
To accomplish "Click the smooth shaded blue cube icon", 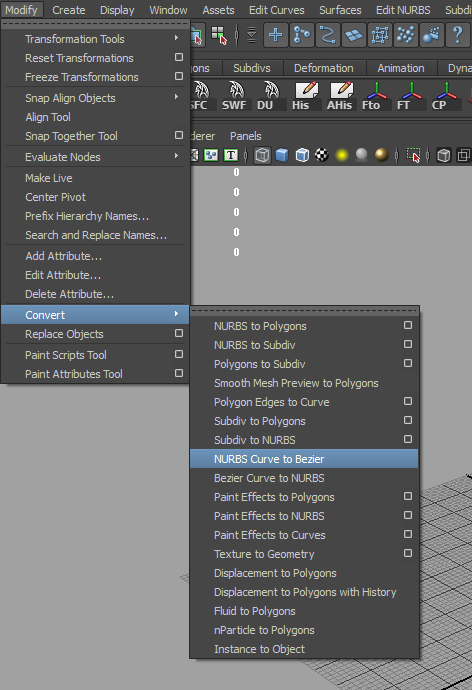I will tap(282, 155).
